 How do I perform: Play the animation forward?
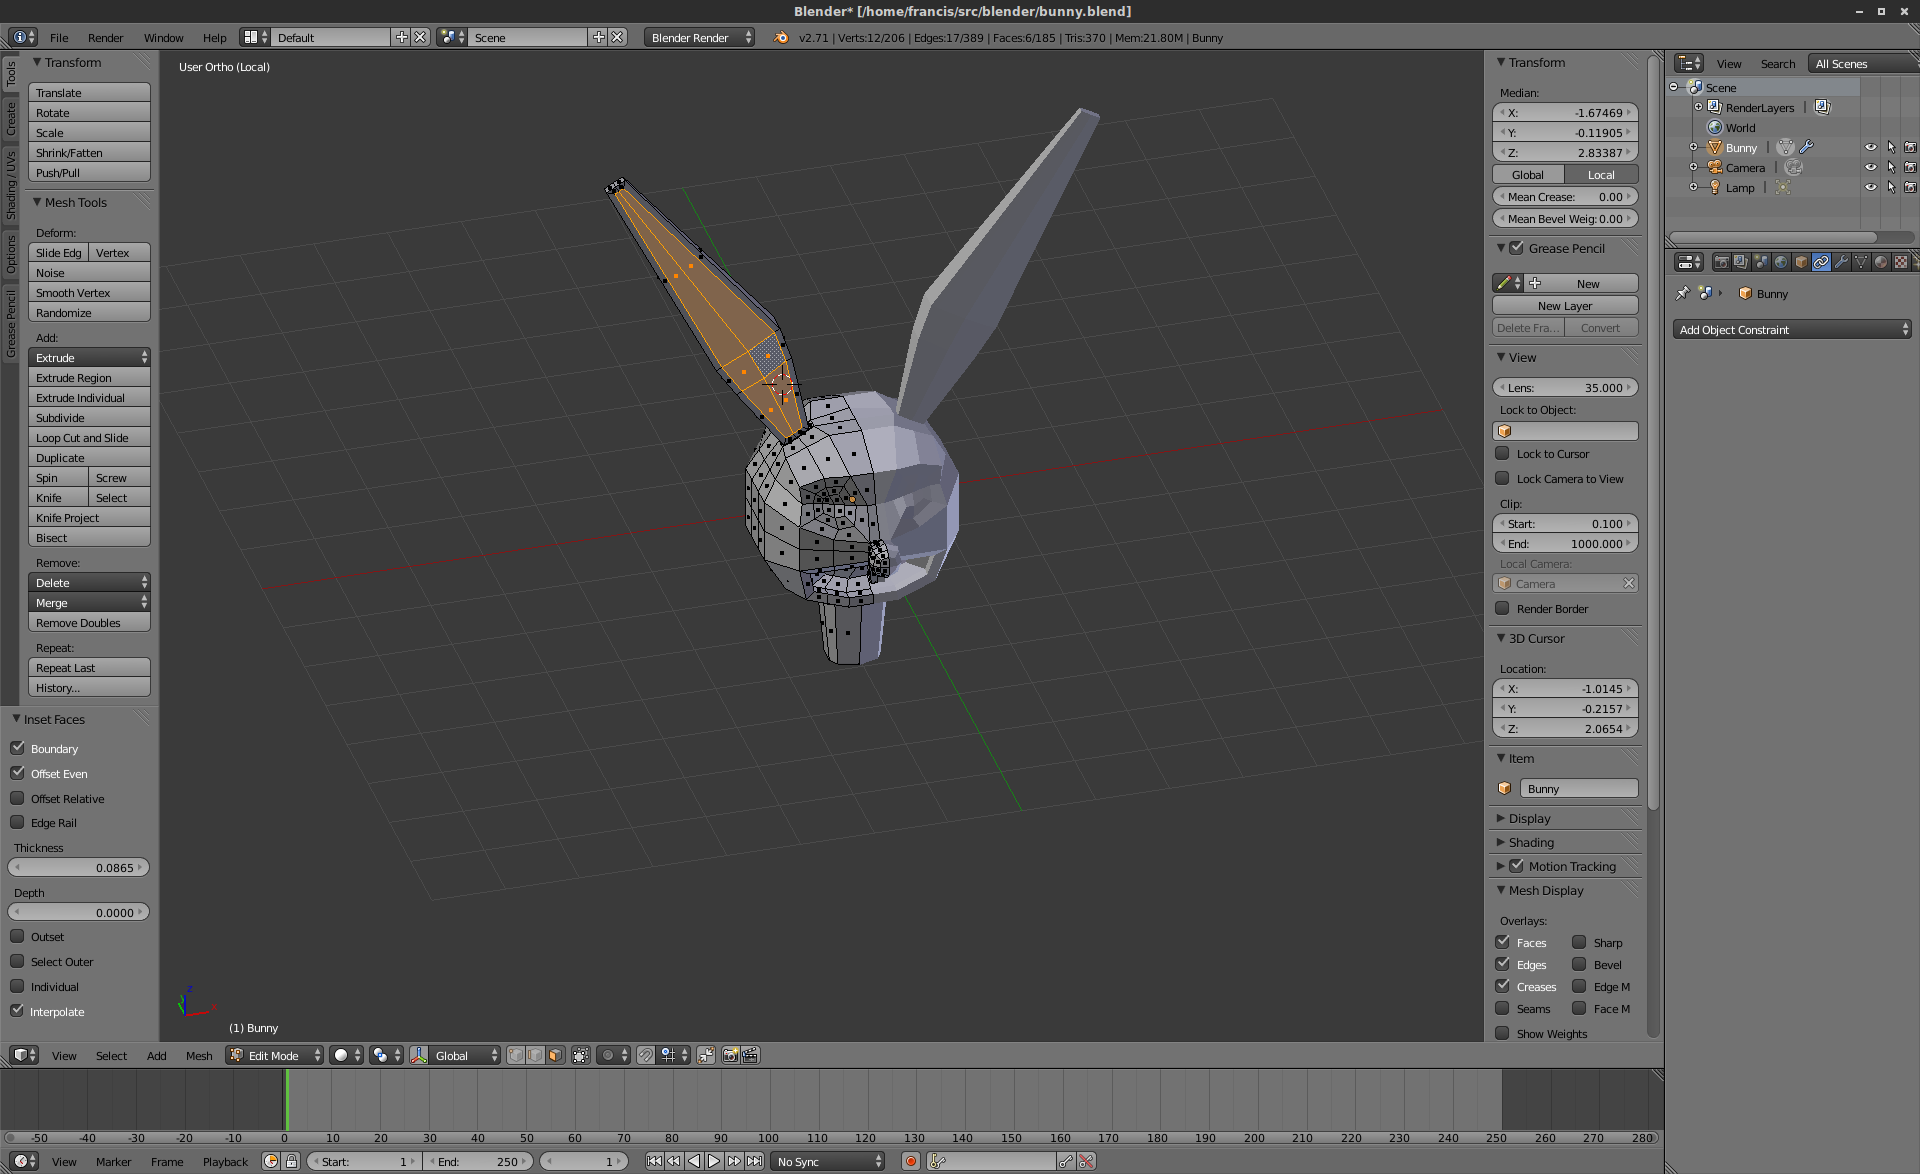click(x=714, y=1161)
